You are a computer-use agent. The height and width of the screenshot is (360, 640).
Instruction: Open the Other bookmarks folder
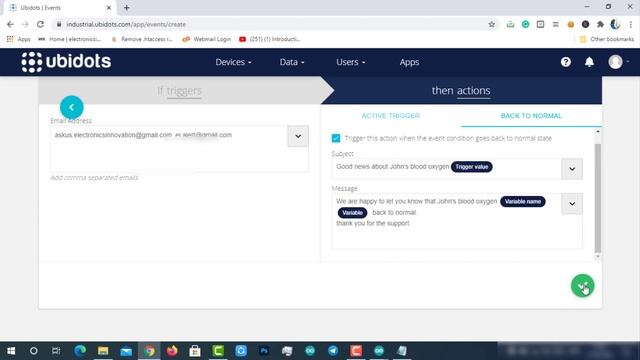coord(607,39)
